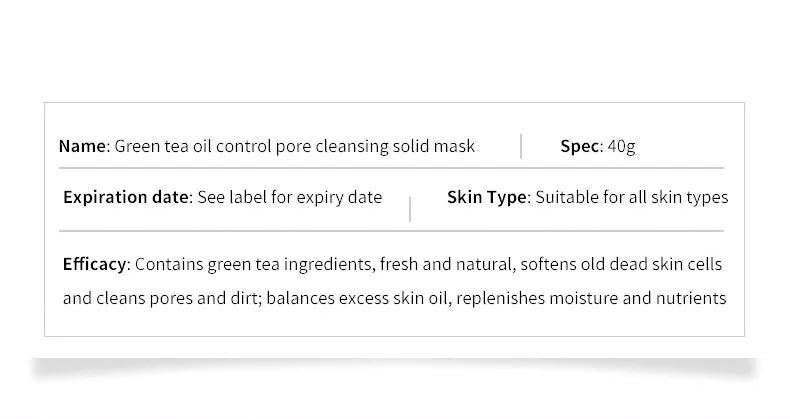Click the bold "Skin Type" label
The height and width of the screenshot is (419, 790).
pos(488,197)
